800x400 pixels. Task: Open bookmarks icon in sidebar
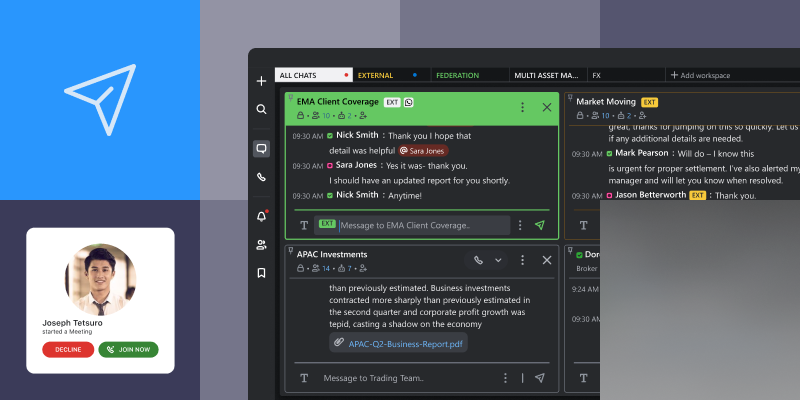click(x=261, y=273)
